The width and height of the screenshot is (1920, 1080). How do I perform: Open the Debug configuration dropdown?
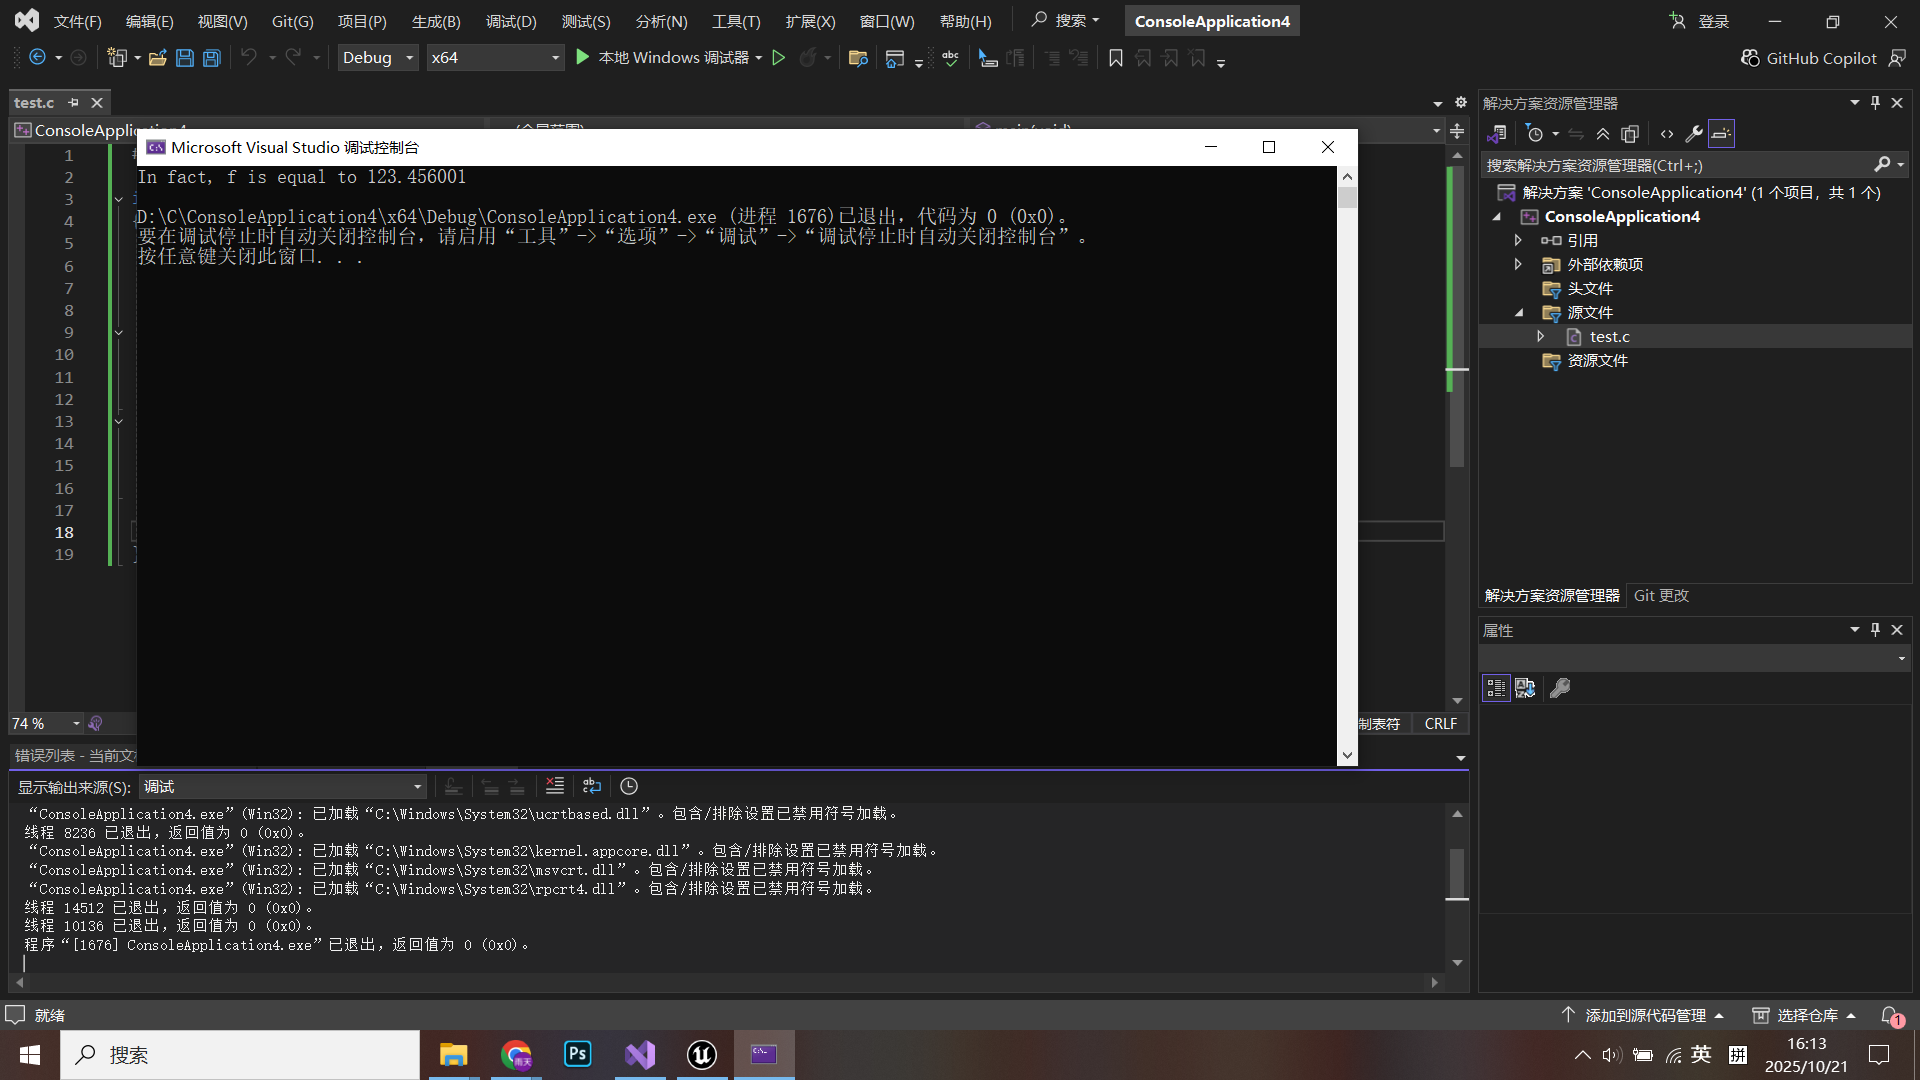(378, 58)
